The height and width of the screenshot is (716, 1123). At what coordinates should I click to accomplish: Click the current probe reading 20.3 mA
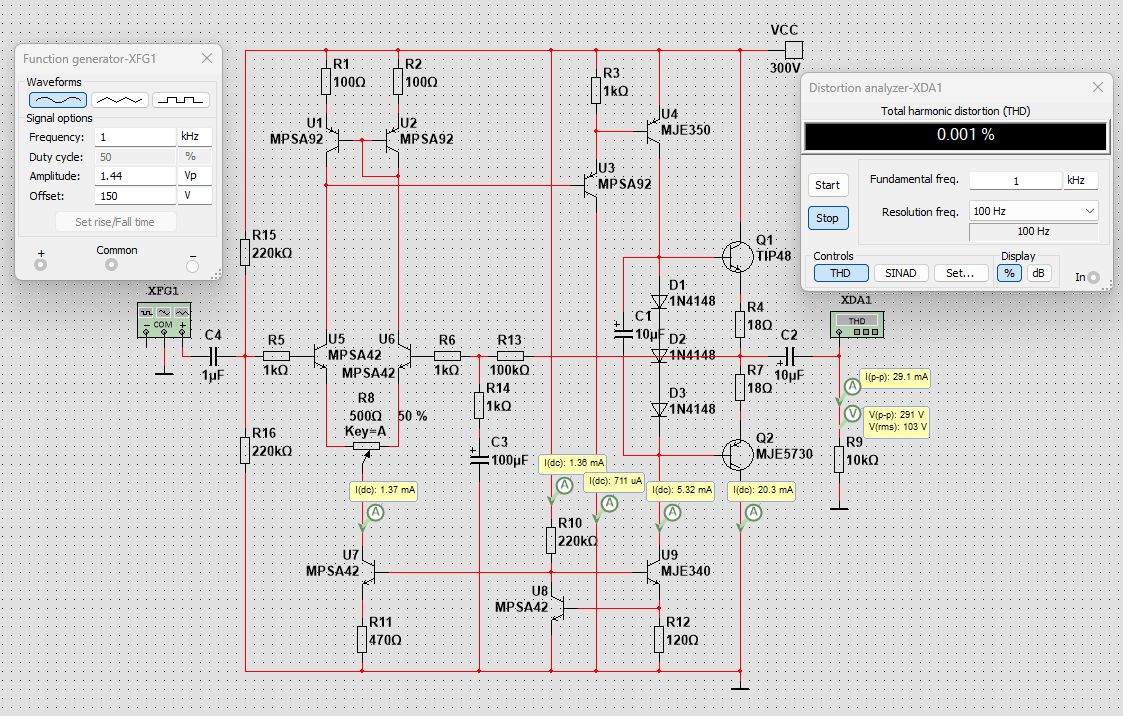tap(763, 490)
